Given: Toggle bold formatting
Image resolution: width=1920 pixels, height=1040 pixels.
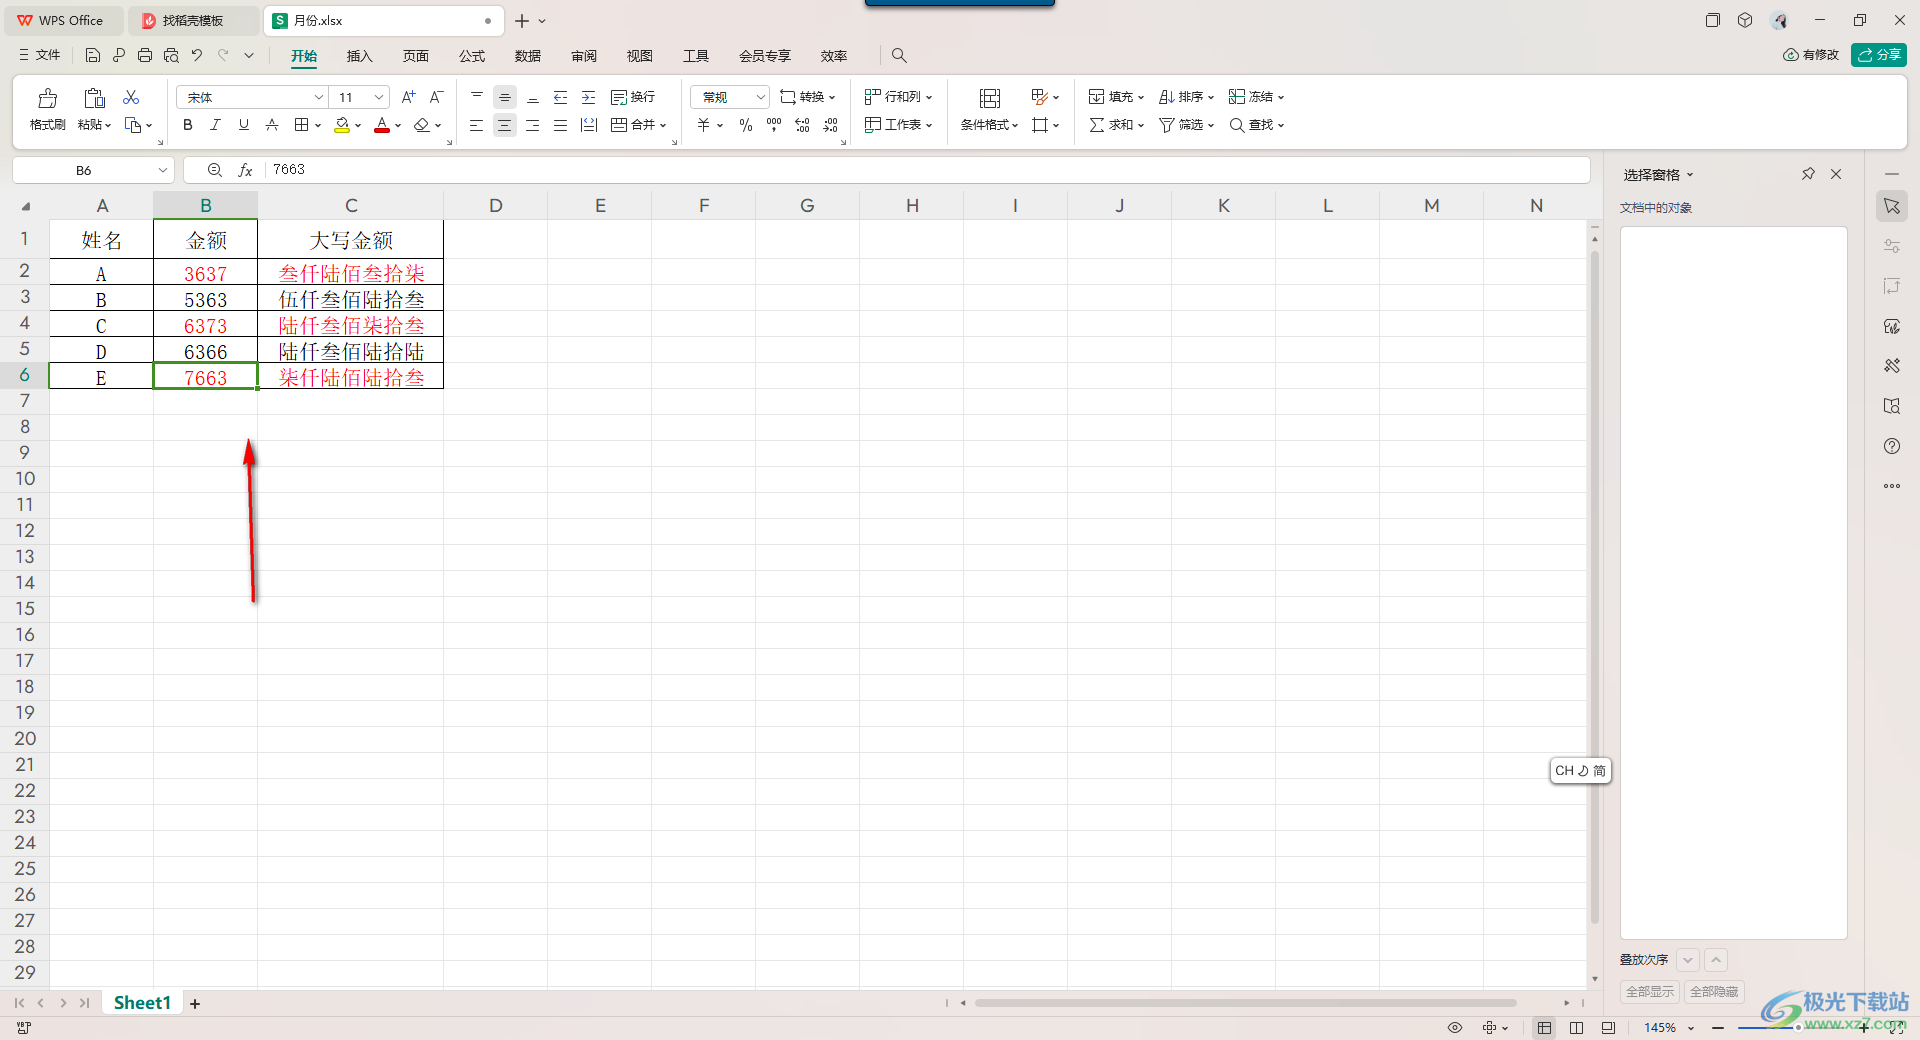Looking at the screenshot, I should (x=188, y=125).
